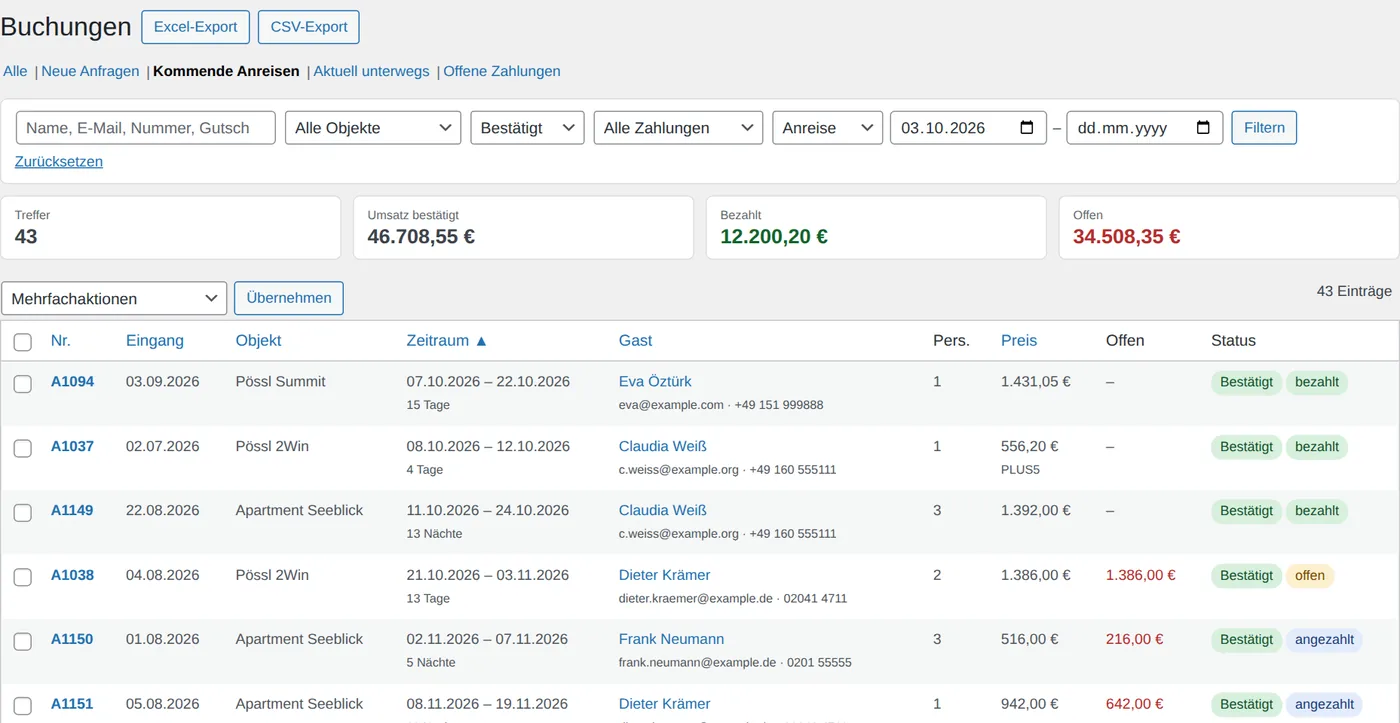Select the Kommende Anreisen view
1400x723 pixels.
coord(226,71)
